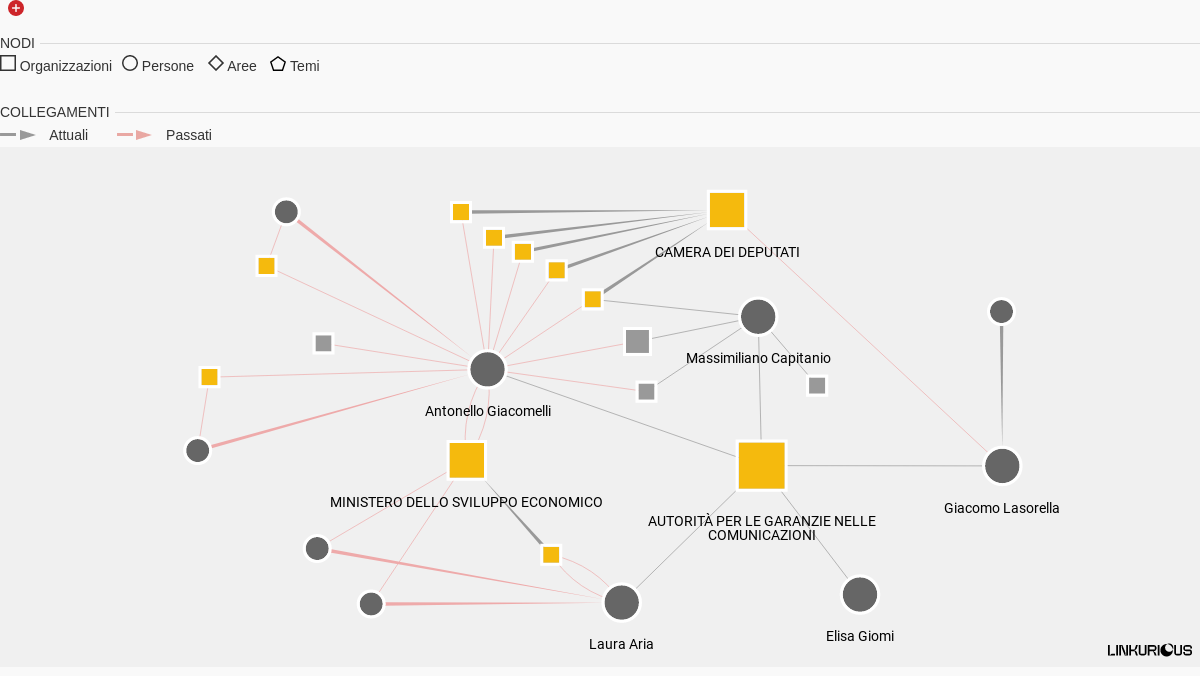Viewport: 1200px width, 676px height.
Task: Click the large gray square node left of Capitanio
Action: (637, 341)
